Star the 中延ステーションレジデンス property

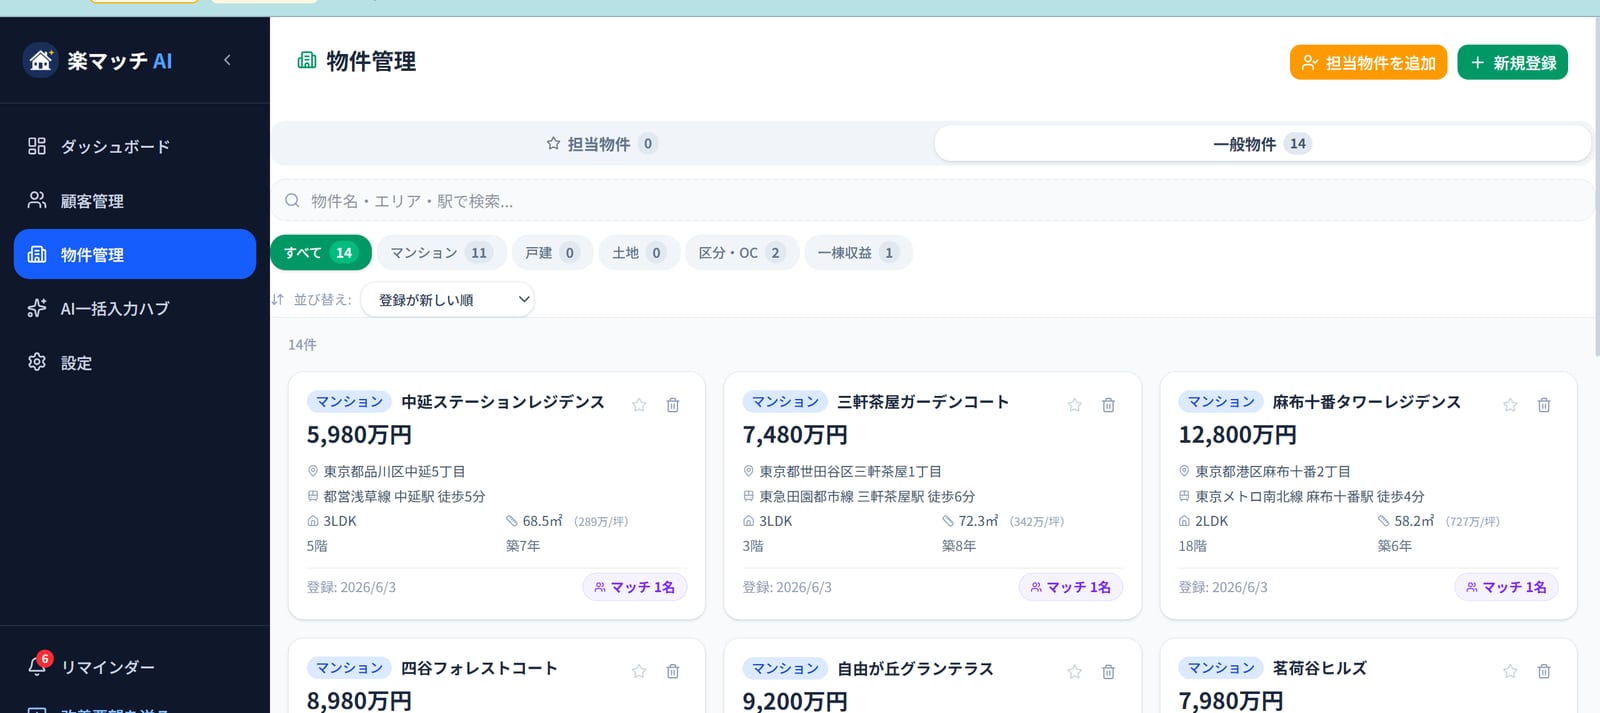coord(639,404)
